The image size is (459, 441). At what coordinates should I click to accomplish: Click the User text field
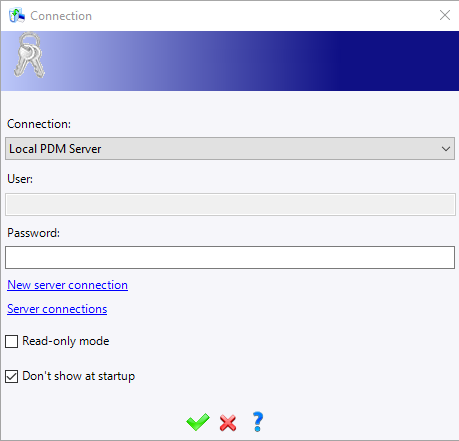click(x=230, y=204)
